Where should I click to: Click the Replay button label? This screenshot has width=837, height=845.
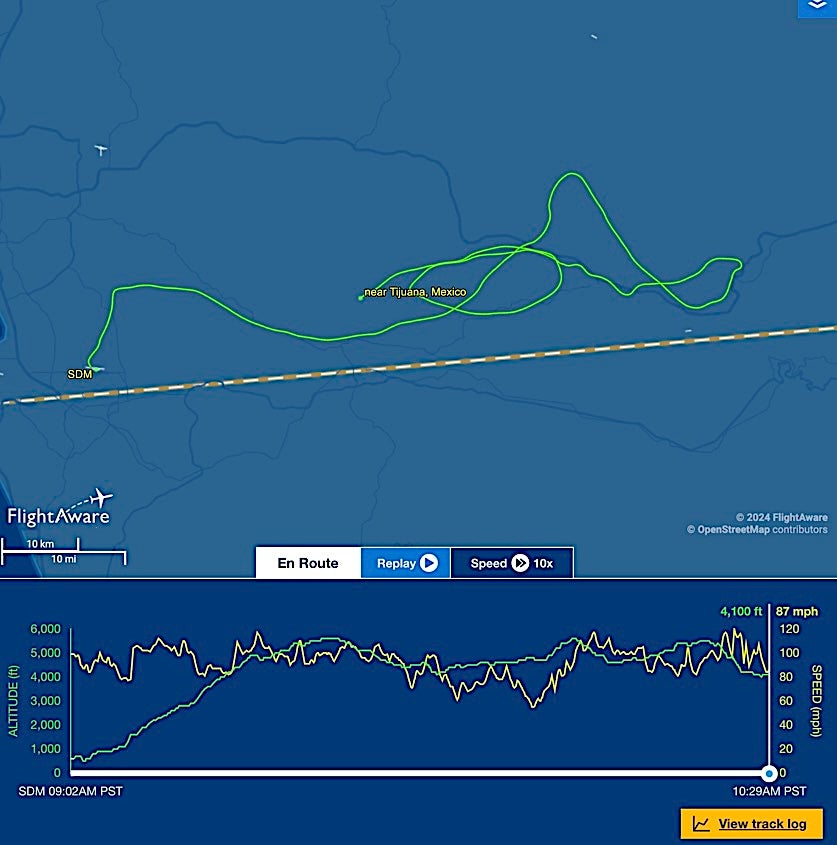[396, 563]
